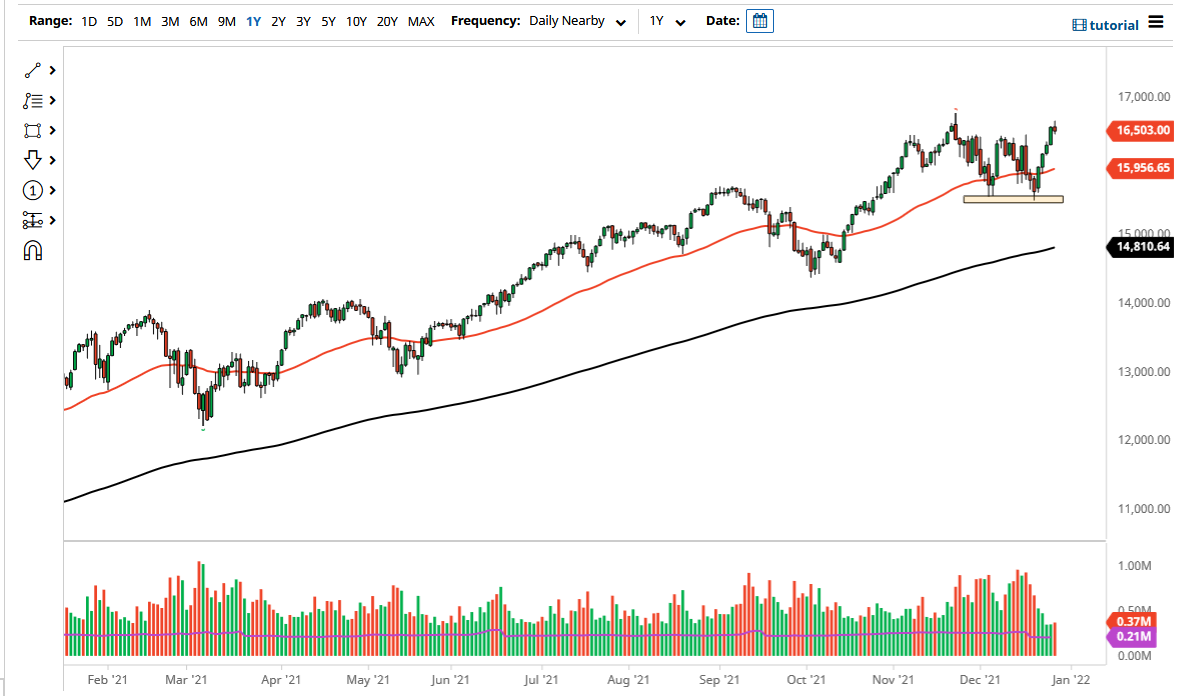The width and height of the screenshot is (1185, 696).
Task: Click the tutorial film strip icon
Action: click(1078, 24)
